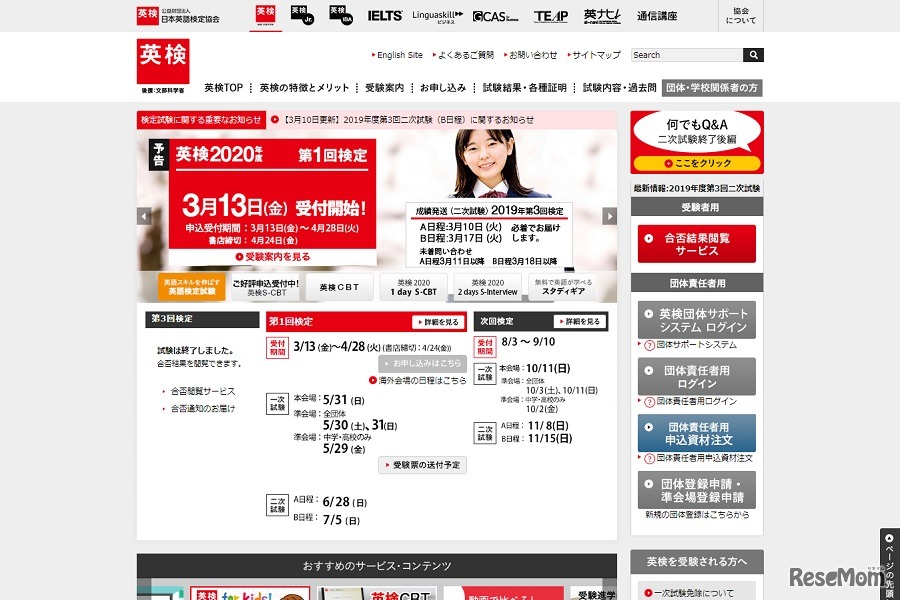The image size is (900, 600).
Task: Type in the Search input field
Action: (686, 55)
